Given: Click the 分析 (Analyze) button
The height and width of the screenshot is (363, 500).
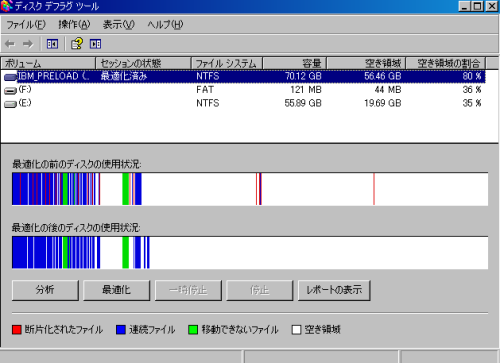Looking at the screenshot, I should pyautogui.click(x=45, y=290).
